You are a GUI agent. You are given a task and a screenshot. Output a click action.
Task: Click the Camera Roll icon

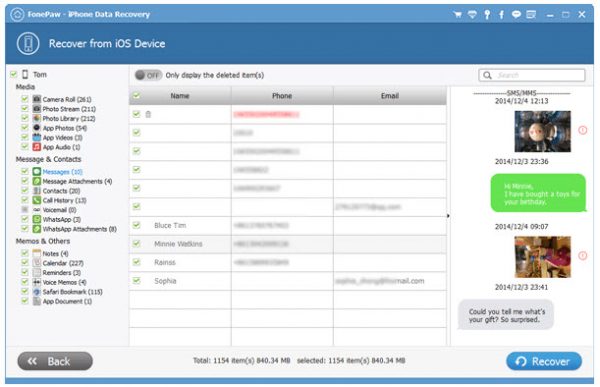37,99
